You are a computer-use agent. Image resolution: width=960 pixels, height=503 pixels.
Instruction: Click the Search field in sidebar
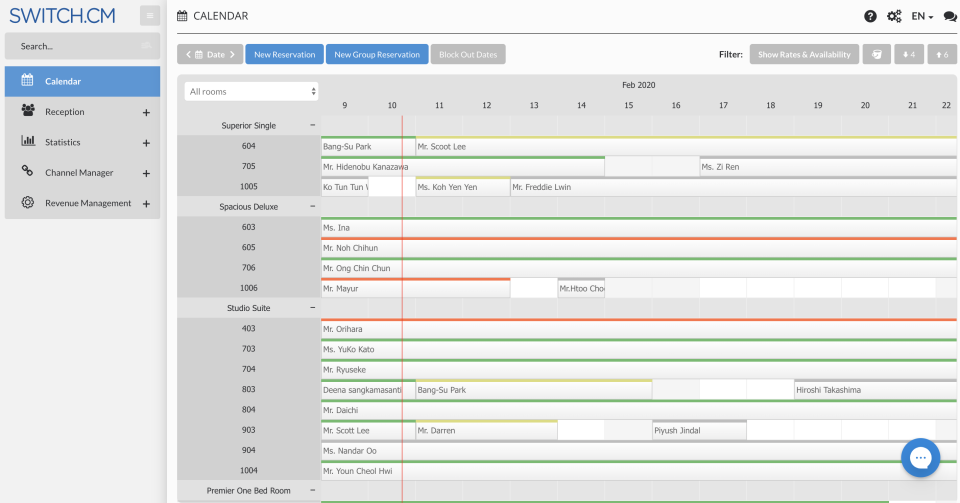83,47
